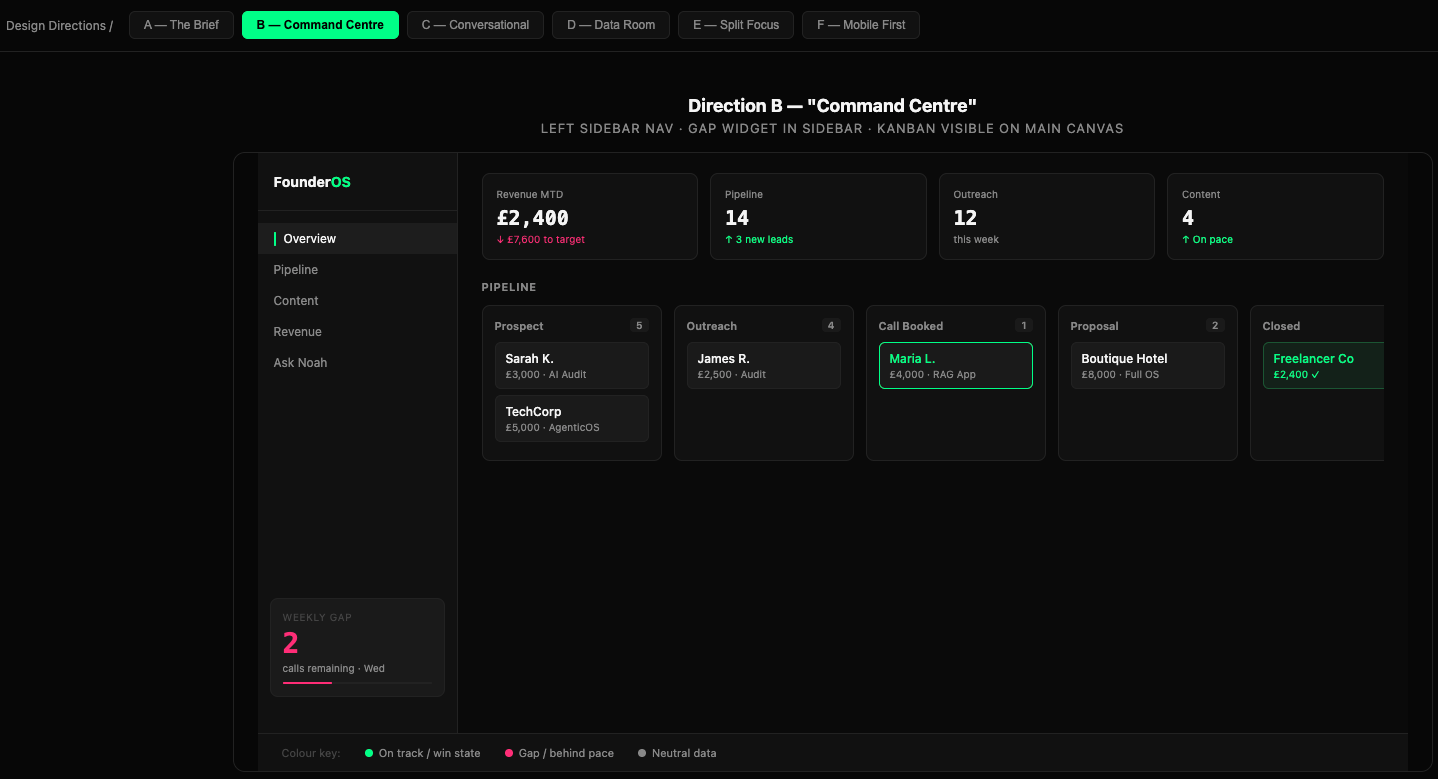Open the Maria L. RAG App card

pyautogui.click(x=956, y=365)
